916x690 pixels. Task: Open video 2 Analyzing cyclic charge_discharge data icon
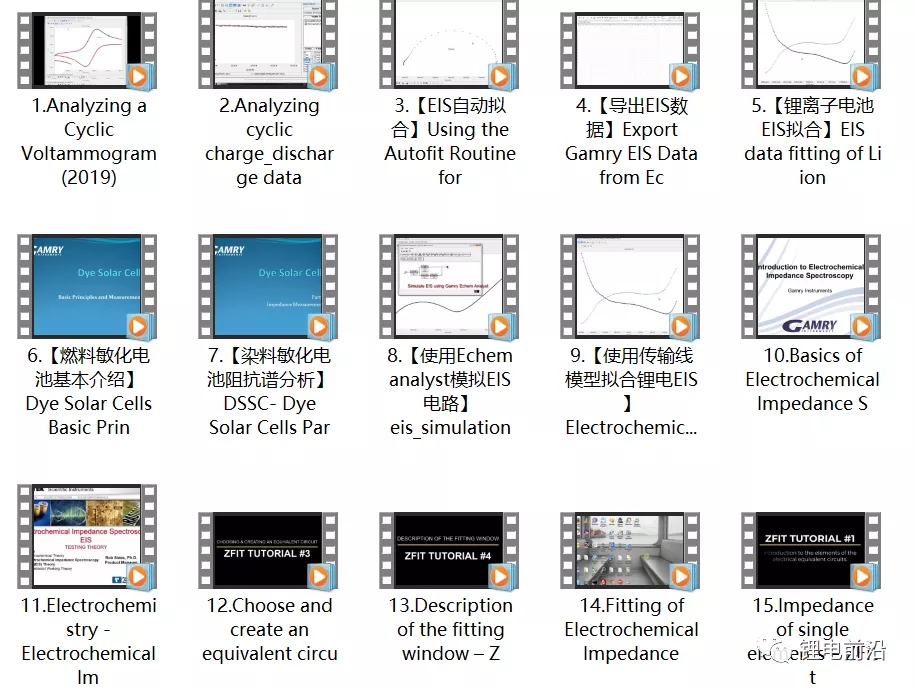click(269, 44)
